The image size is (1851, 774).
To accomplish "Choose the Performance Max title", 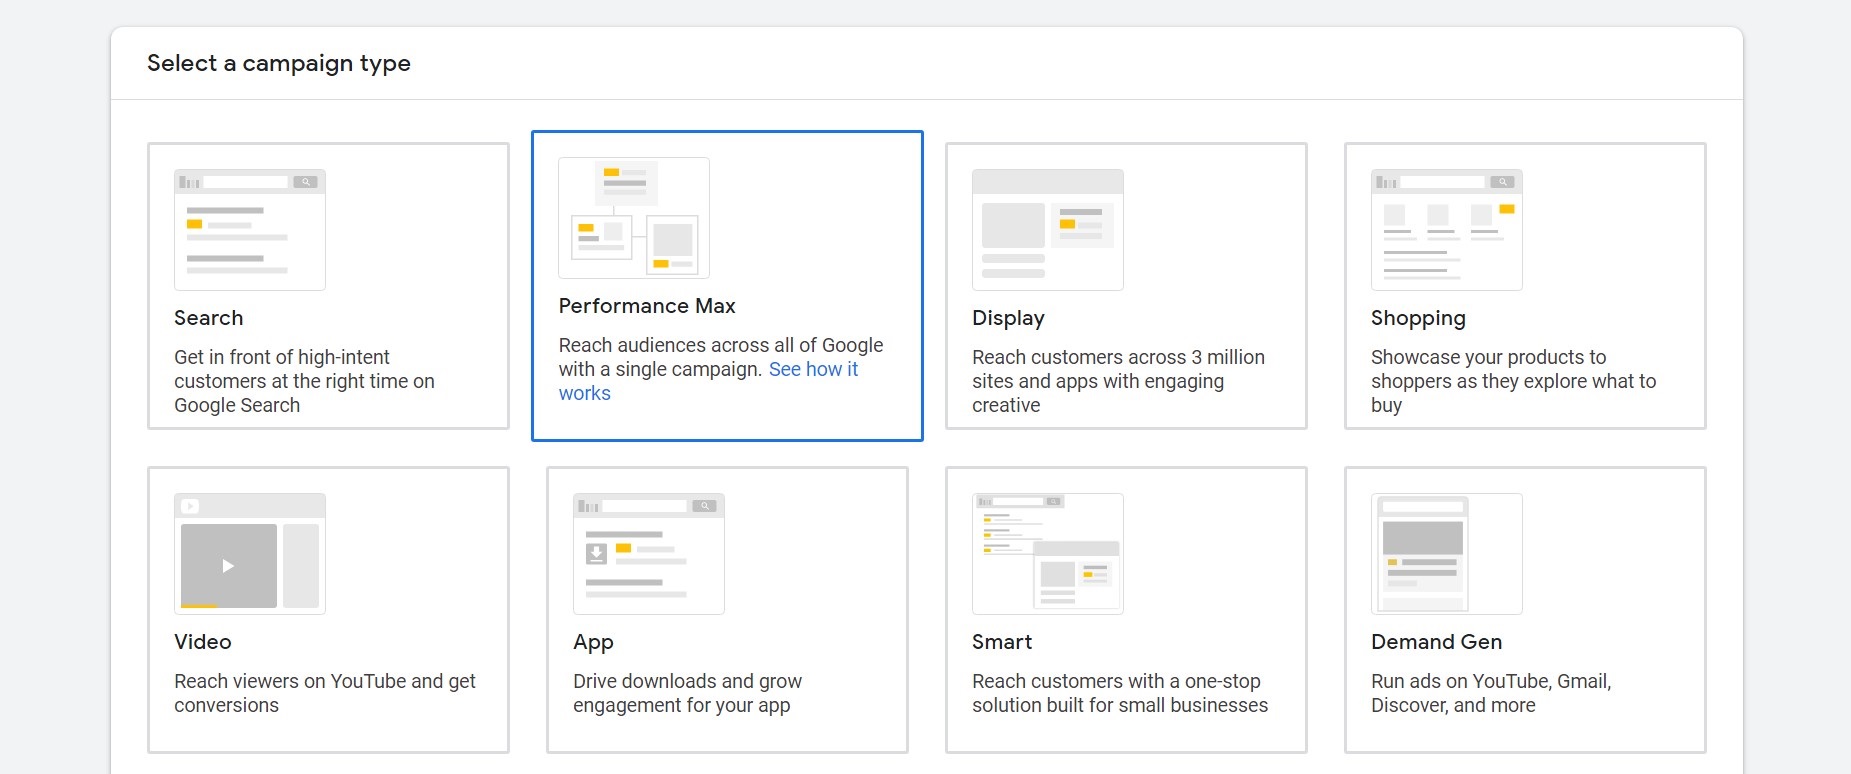I will pos(647,306).
